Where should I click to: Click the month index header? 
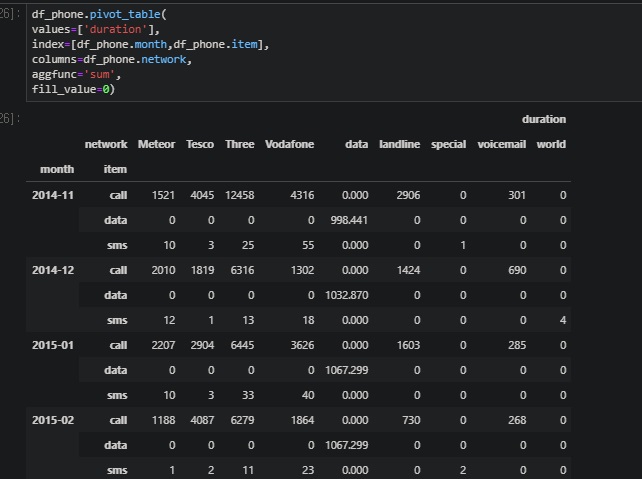click(x=57, y=169)
